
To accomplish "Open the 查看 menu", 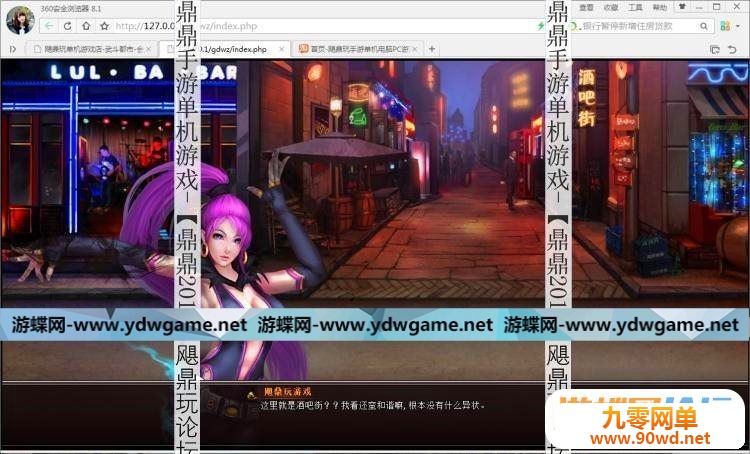I will point(586,7).
